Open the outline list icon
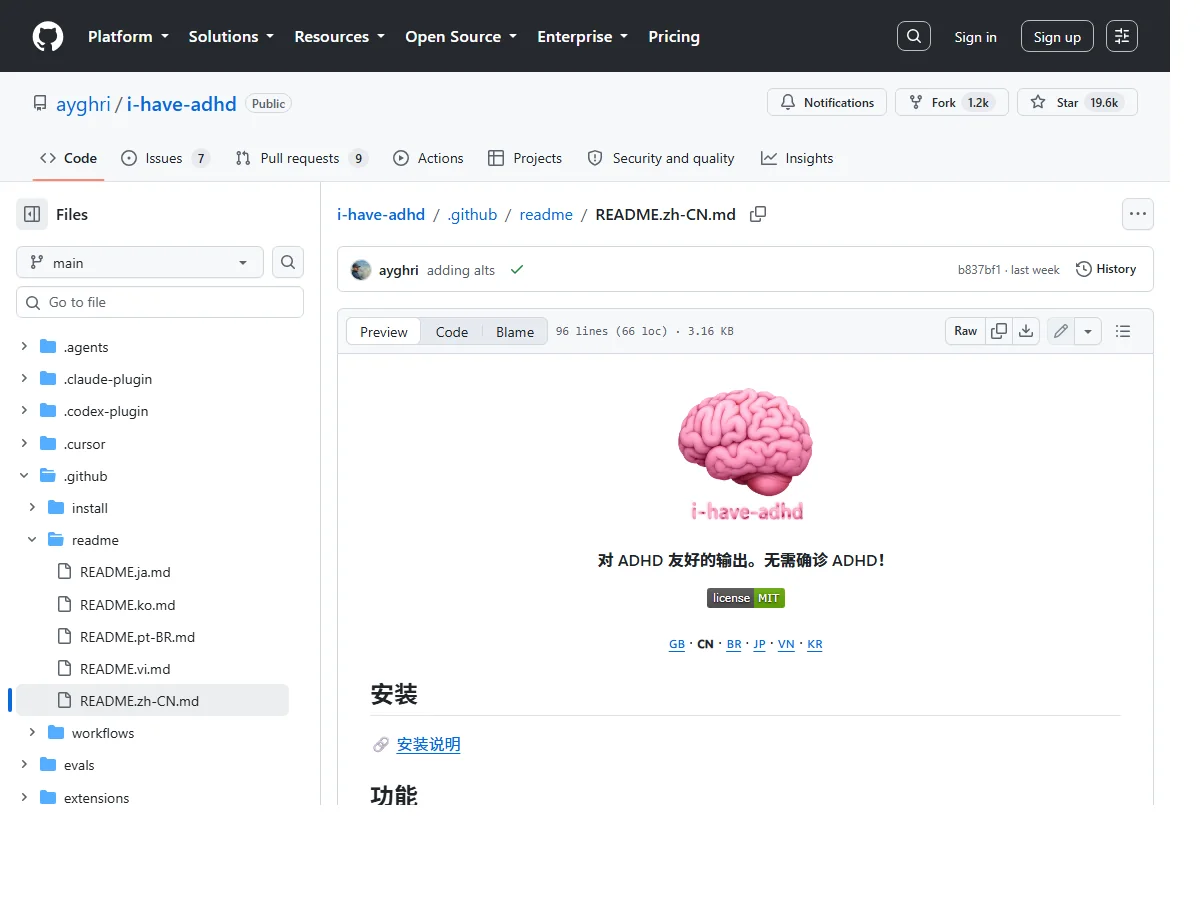 [x=1123, y=331]
